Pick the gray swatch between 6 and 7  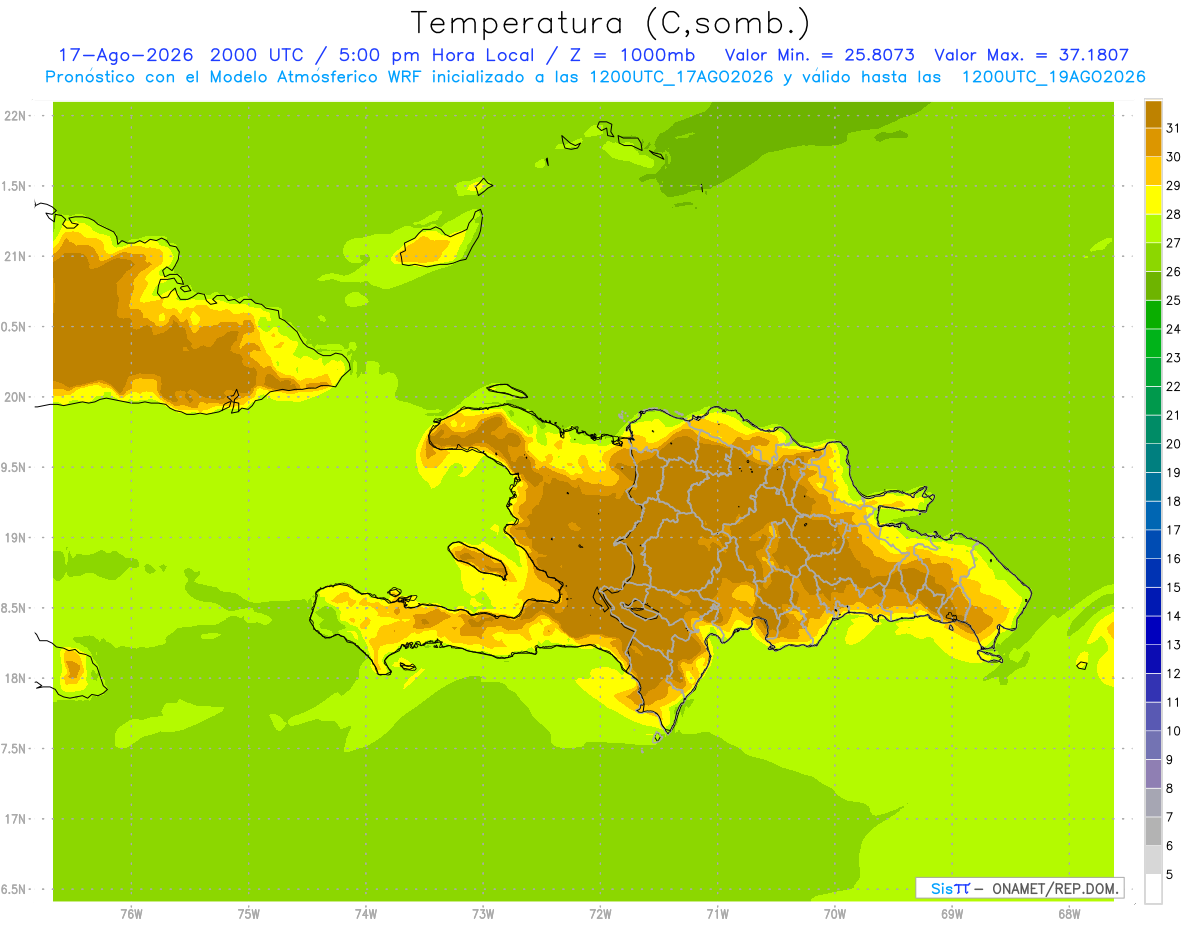[x=1153, y=831]
